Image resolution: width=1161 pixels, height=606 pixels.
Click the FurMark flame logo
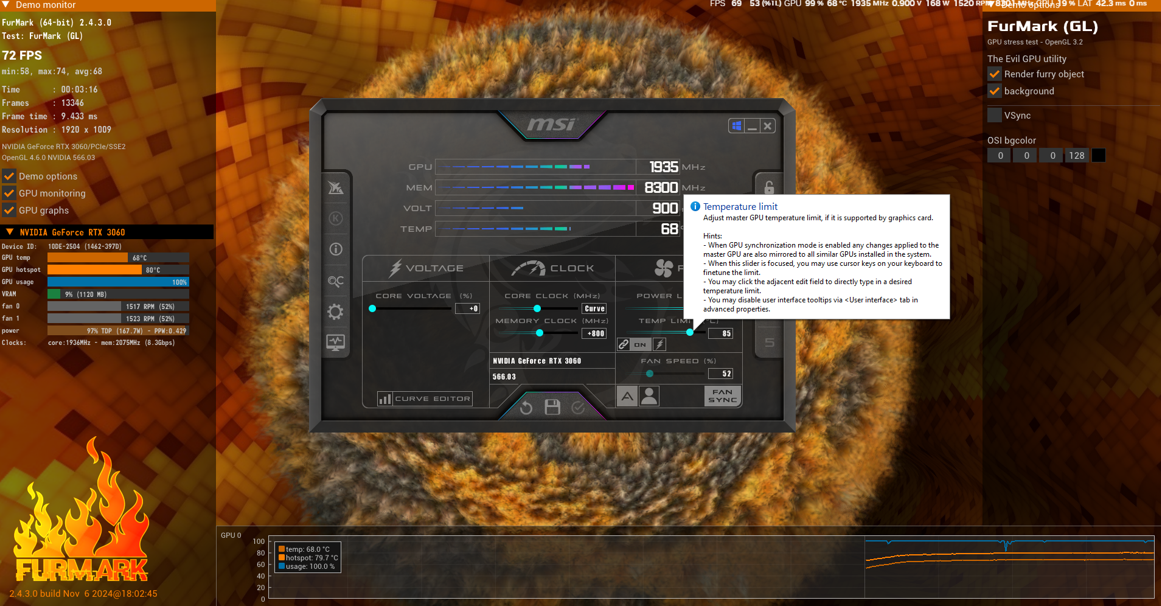tap(81, 511)
